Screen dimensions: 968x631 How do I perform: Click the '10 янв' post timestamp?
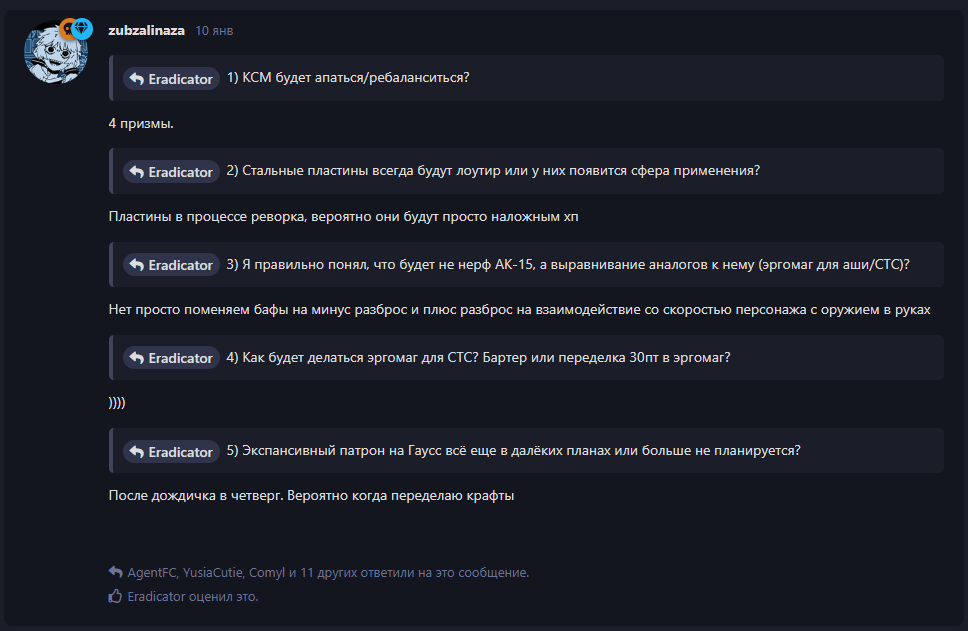[x=214, y=31]
